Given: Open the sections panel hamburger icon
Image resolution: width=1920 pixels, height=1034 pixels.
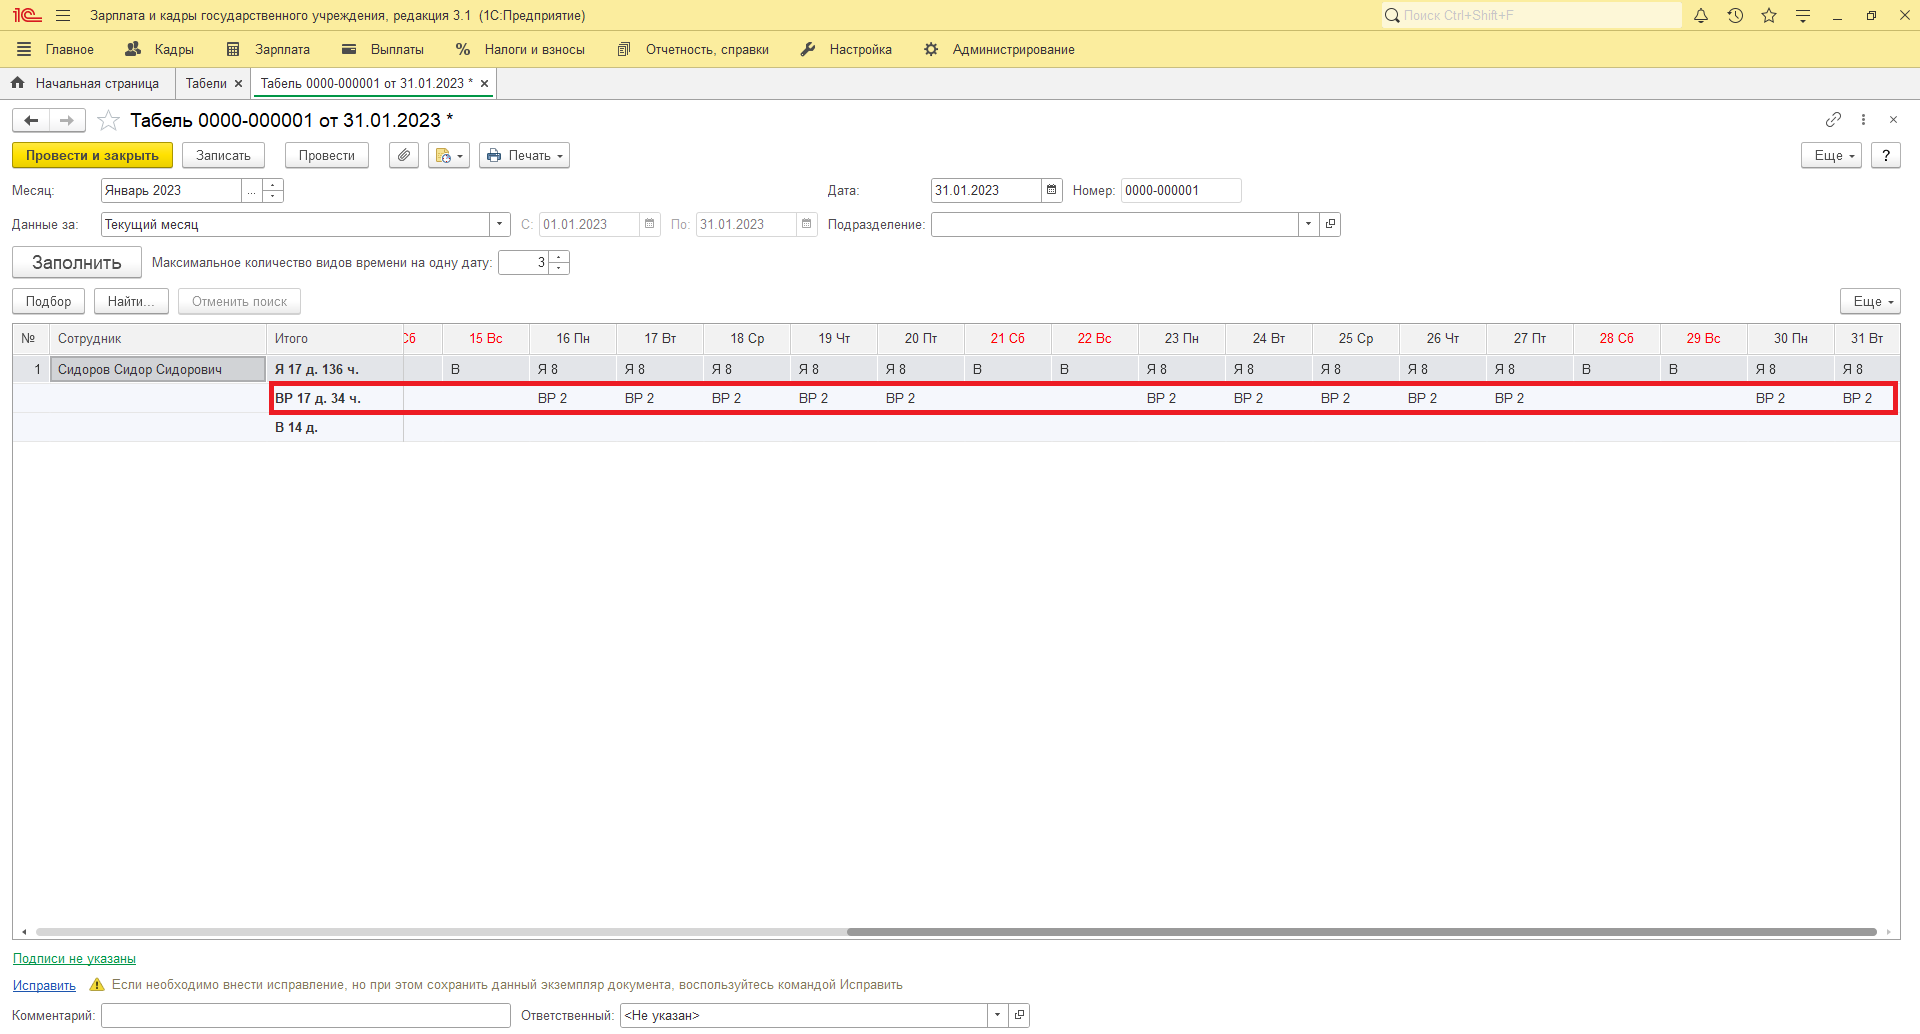Looking at the screenshot, I should 24,49.
